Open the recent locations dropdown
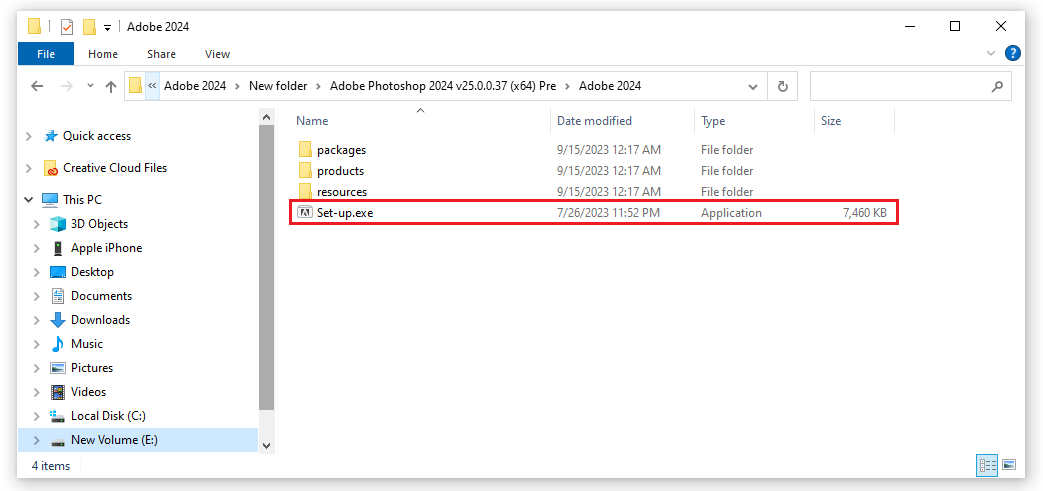 click(90, 86)
